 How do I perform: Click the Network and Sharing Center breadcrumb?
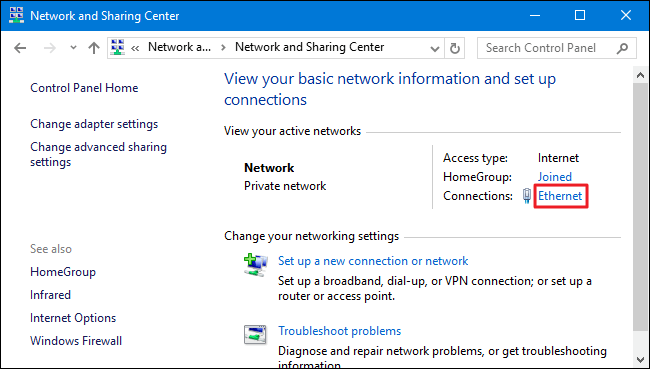[310, 47]
